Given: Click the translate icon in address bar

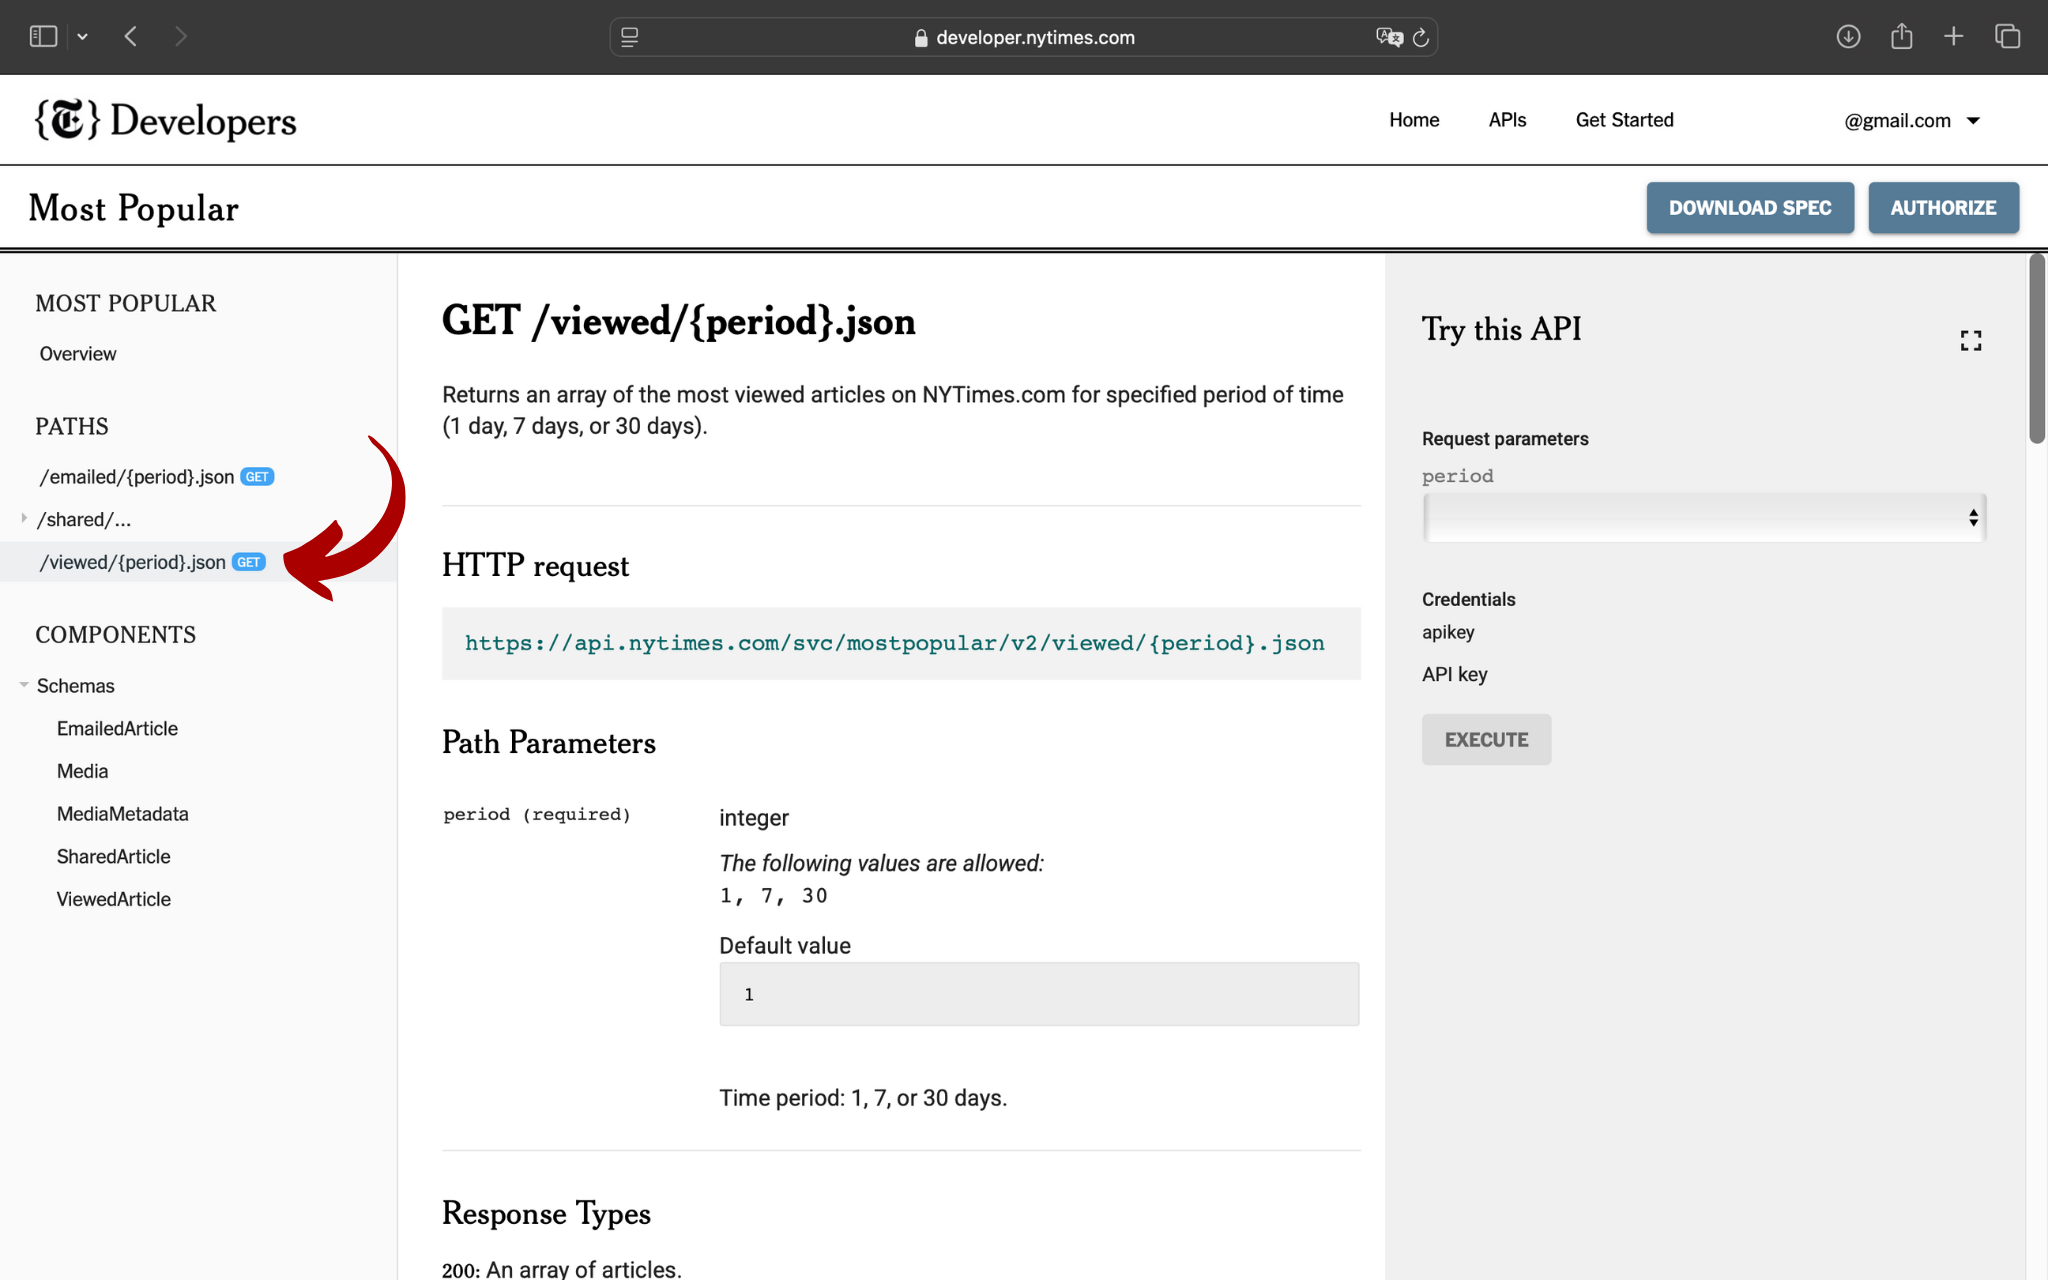Looking at the screenshot, I should [x=1389, y=37].
